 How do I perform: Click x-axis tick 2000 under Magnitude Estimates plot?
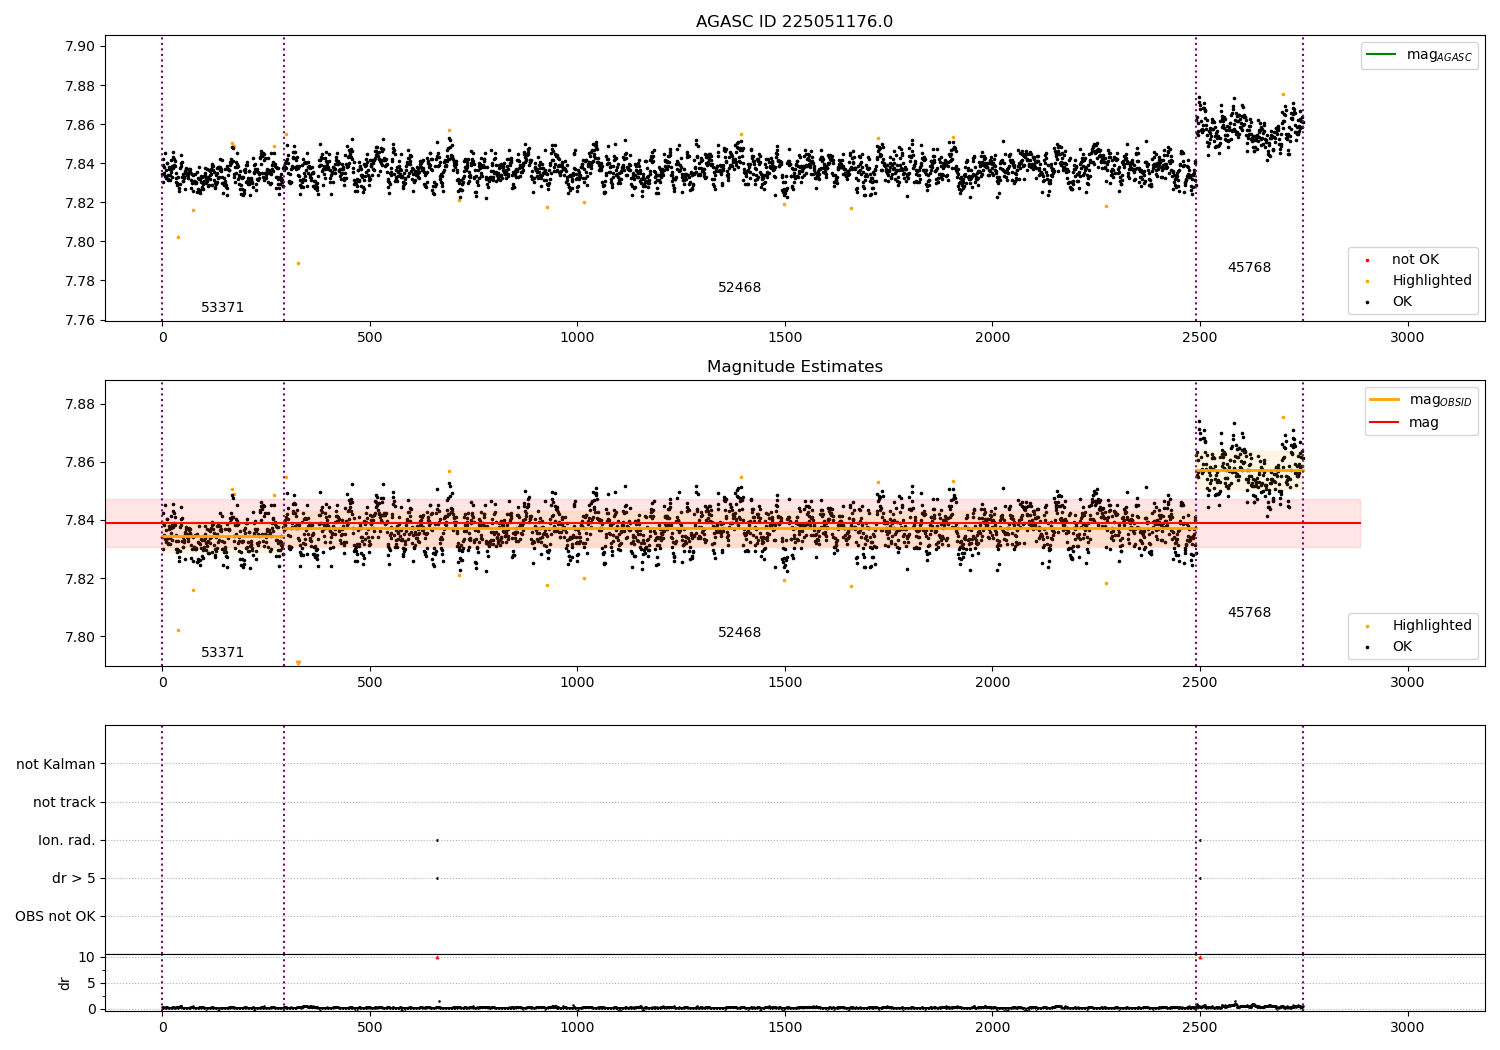[992, 683]
